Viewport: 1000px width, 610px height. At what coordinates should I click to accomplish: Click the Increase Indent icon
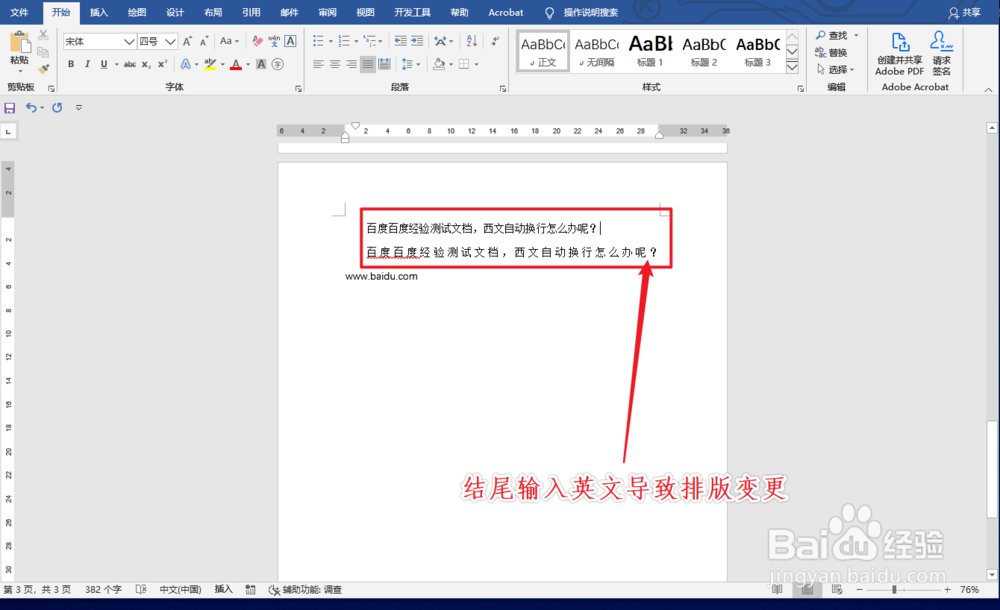click(x=417, y=41)
